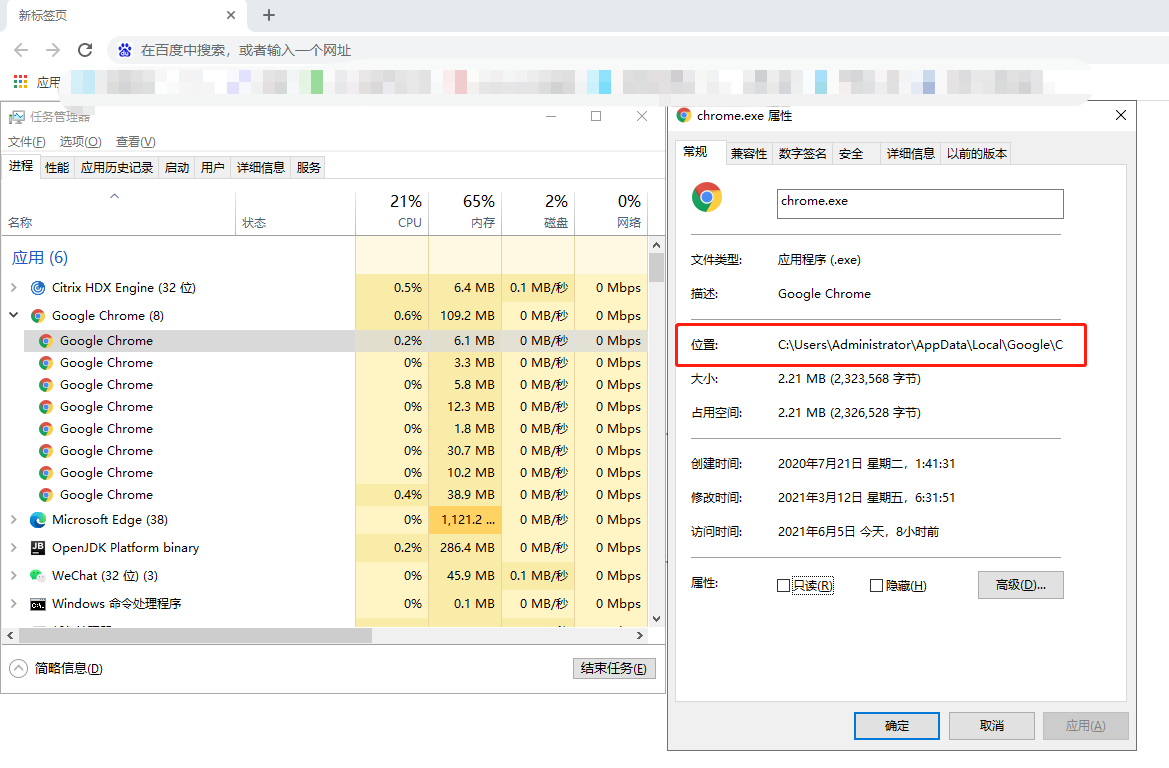Click the Baidu search icon in address bar

(x=125, y=49)
